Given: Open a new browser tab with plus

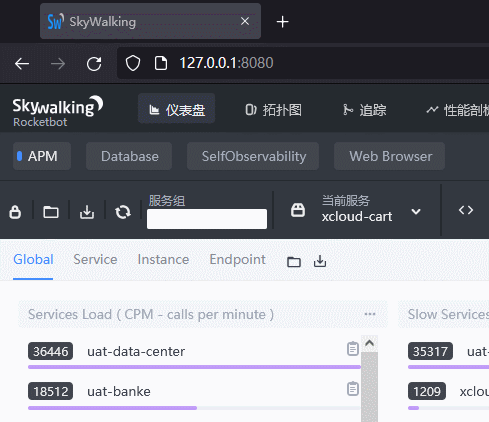Looking at the screenshot, I should (x=282, y=22).
